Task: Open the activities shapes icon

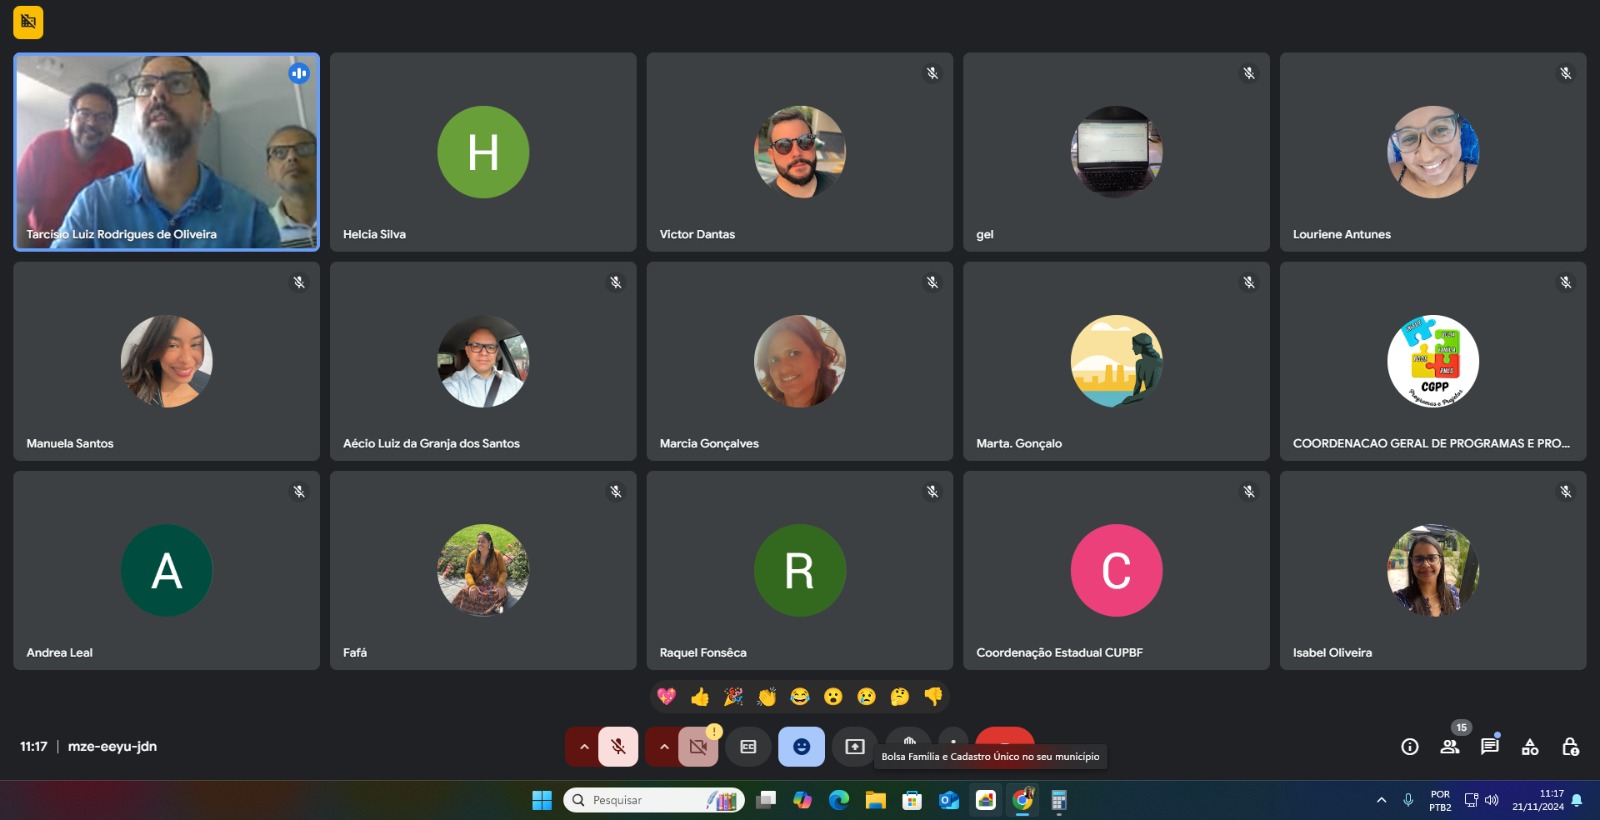Action: [x=1529, y=747]
